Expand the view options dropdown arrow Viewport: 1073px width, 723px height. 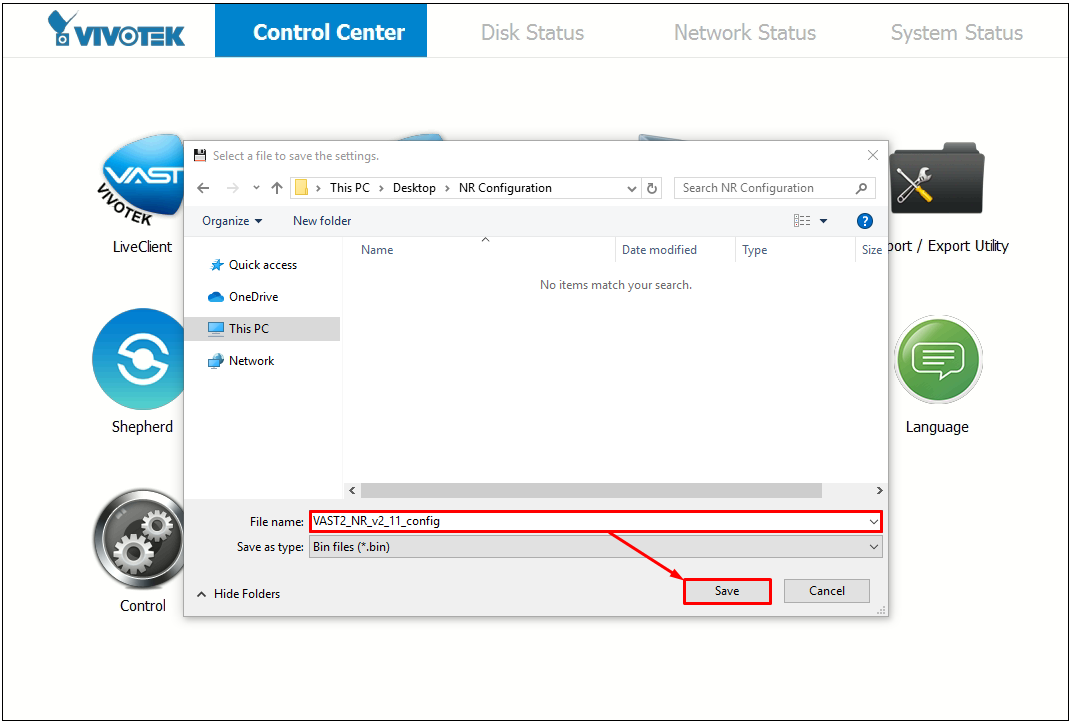pyautogui.click(x=823, y=221)
